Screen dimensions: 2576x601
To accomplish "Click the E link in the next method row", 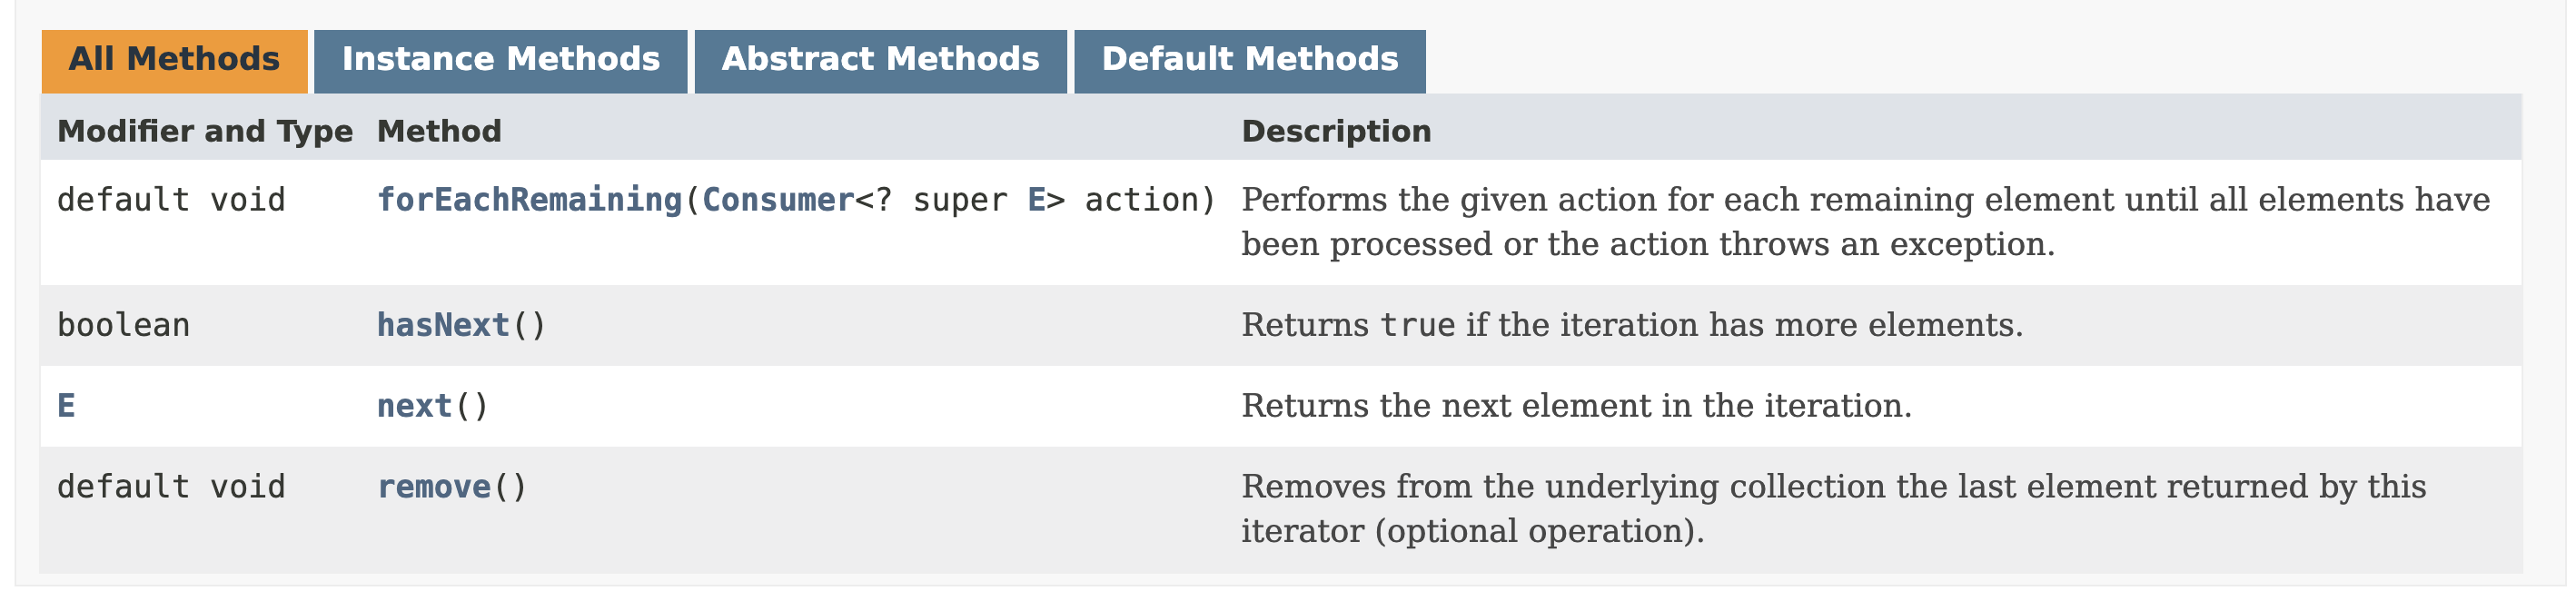I will click(65, 405).
